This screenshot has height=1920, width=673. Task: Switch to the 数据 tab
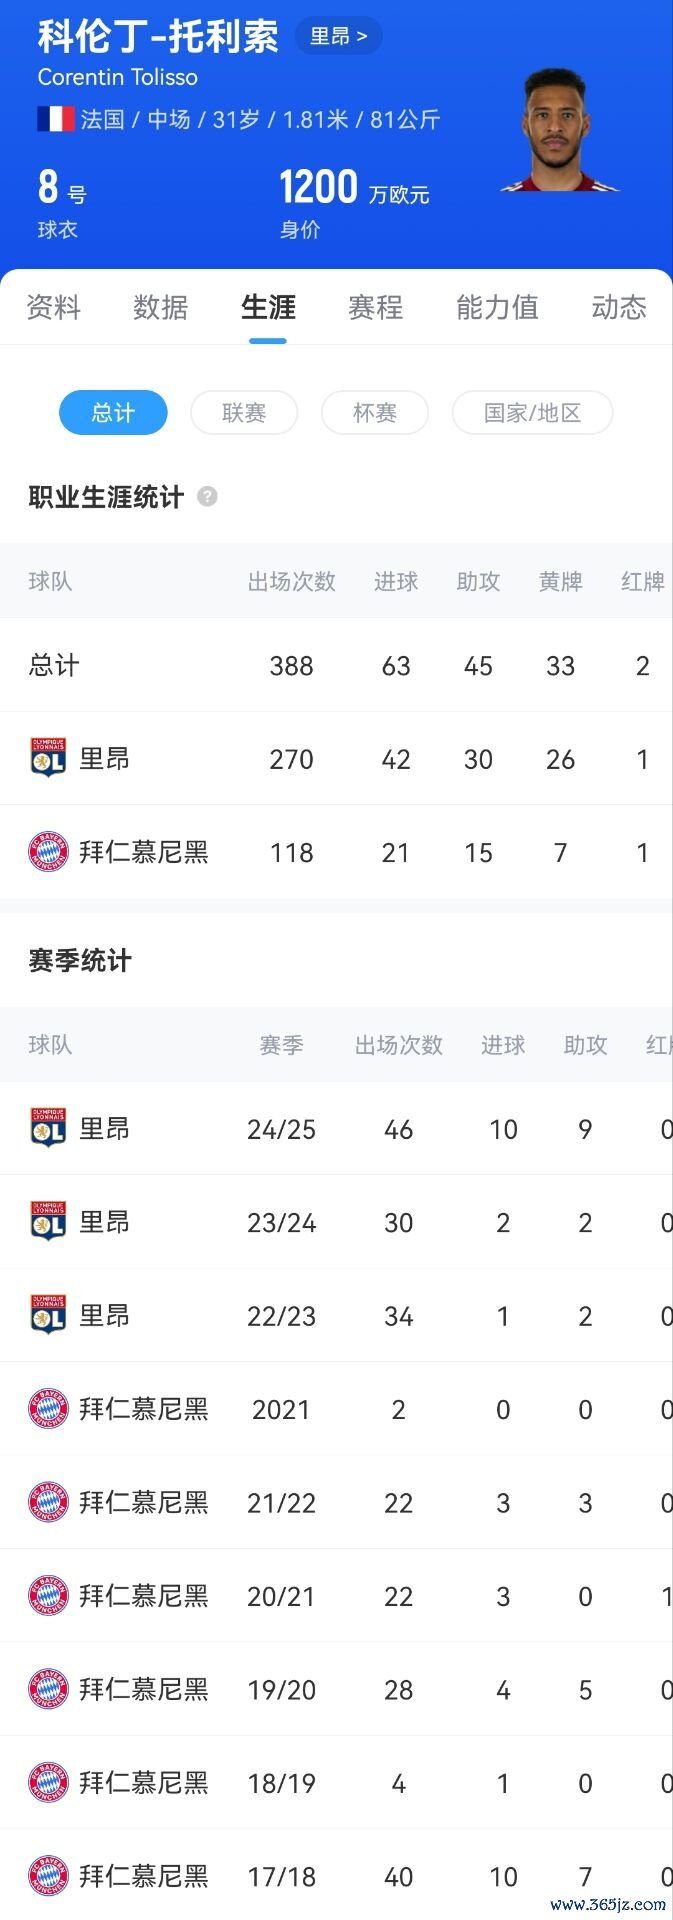click(x=160, y=307)
